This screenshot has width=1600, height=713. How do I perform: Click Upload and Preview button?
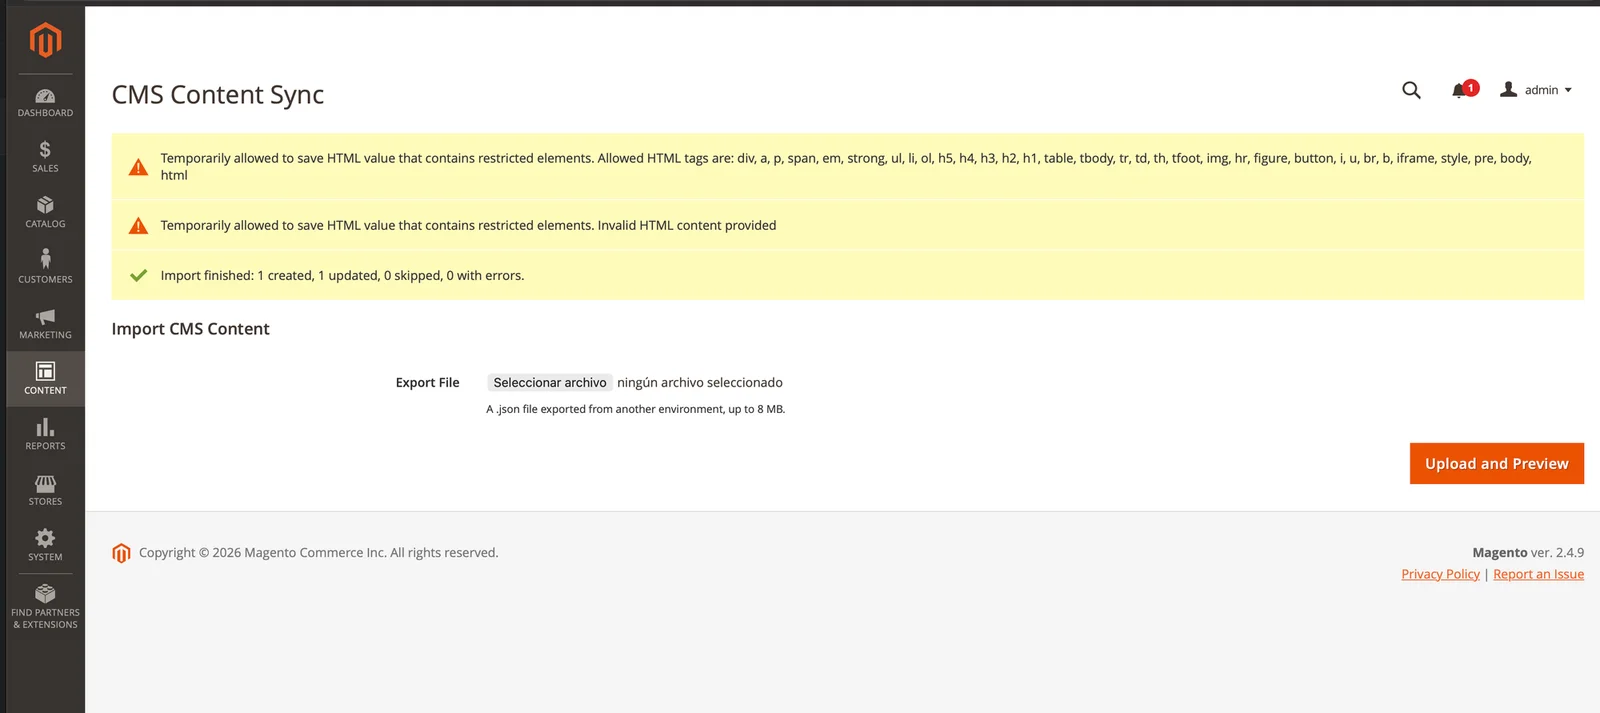click(1497, 464)
